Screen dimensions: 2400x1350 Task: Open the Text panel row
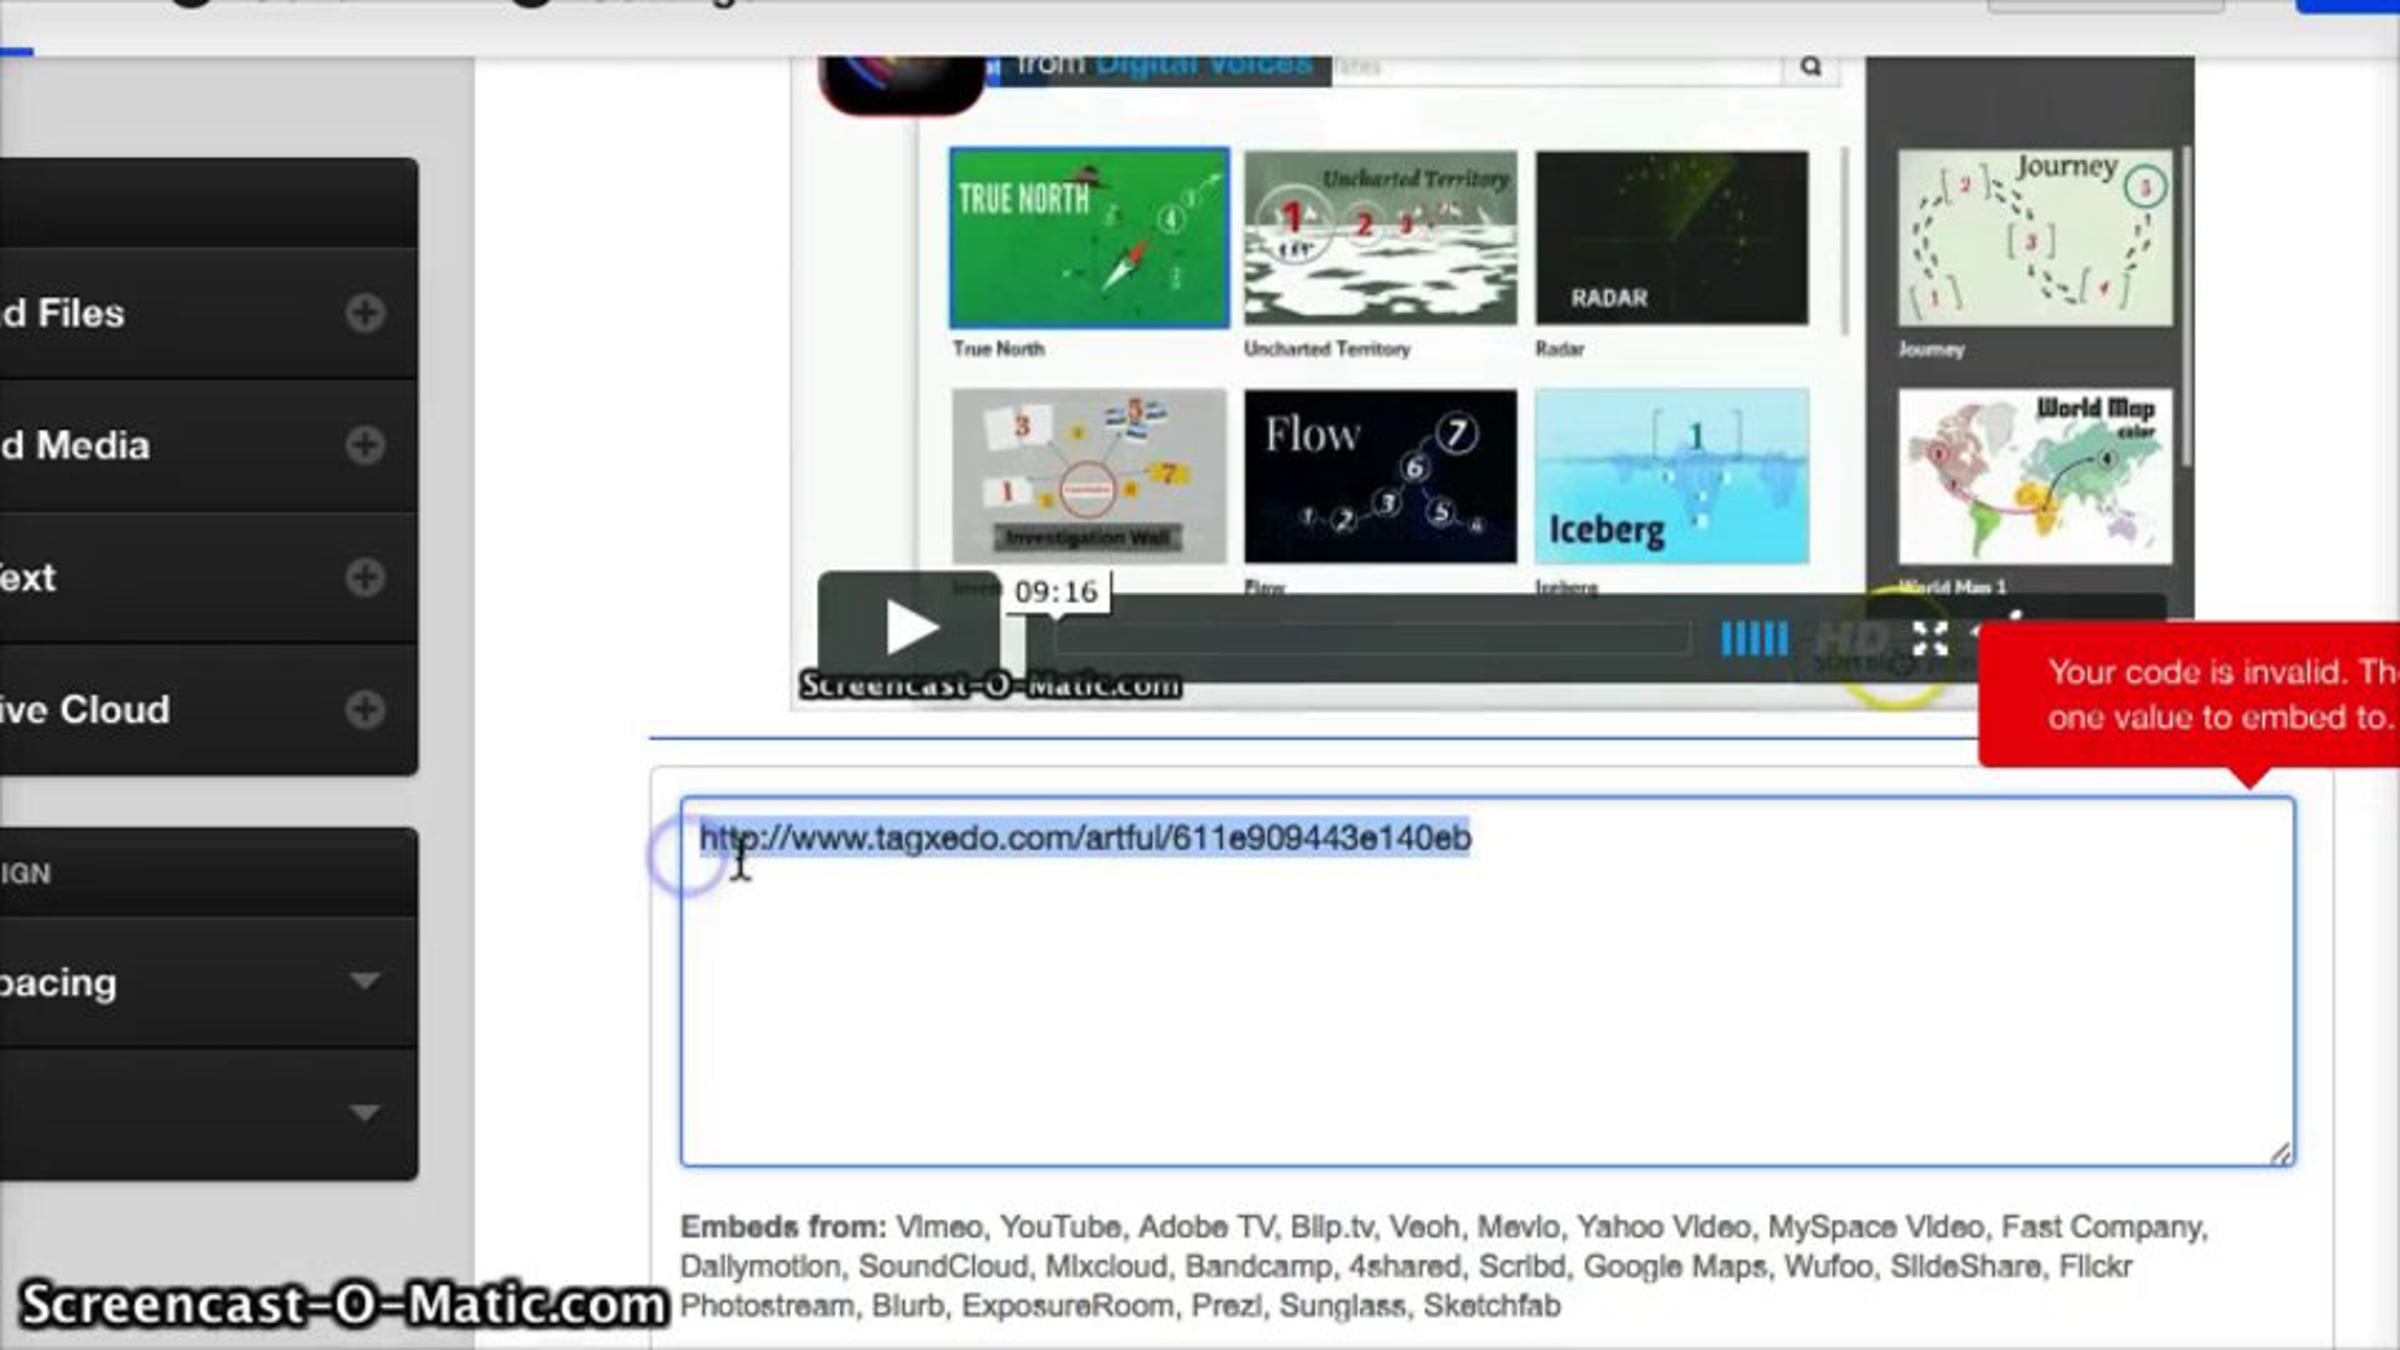209,577
